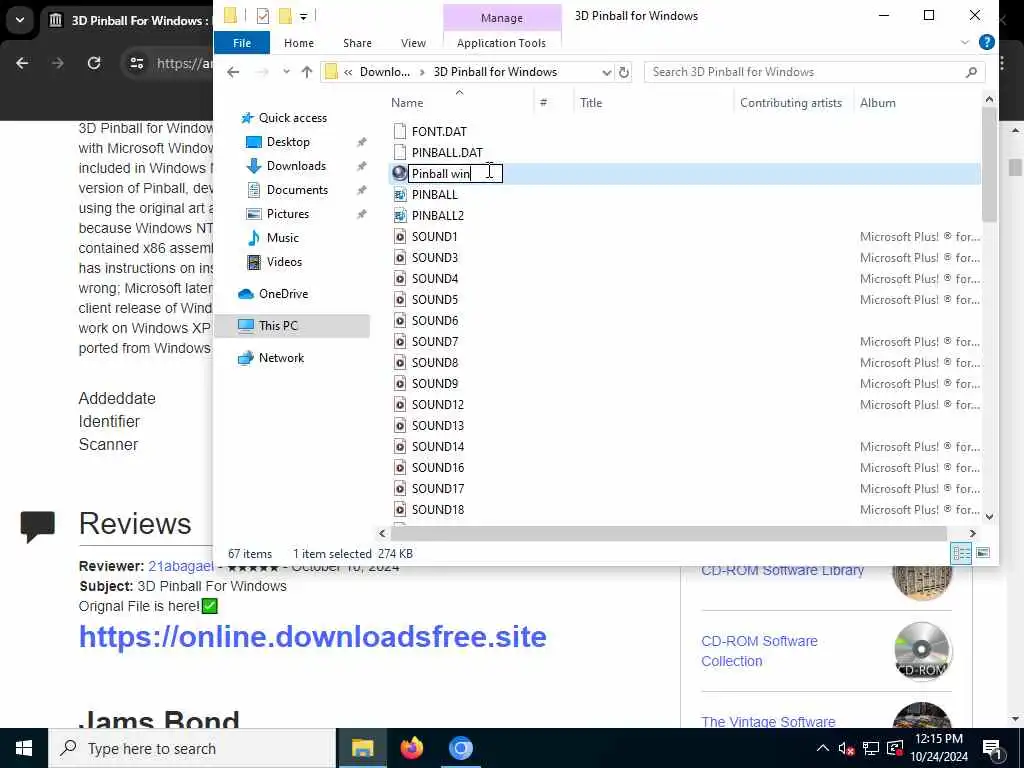
Task: Open The Vintage Software link
Action: coord(768,722)
